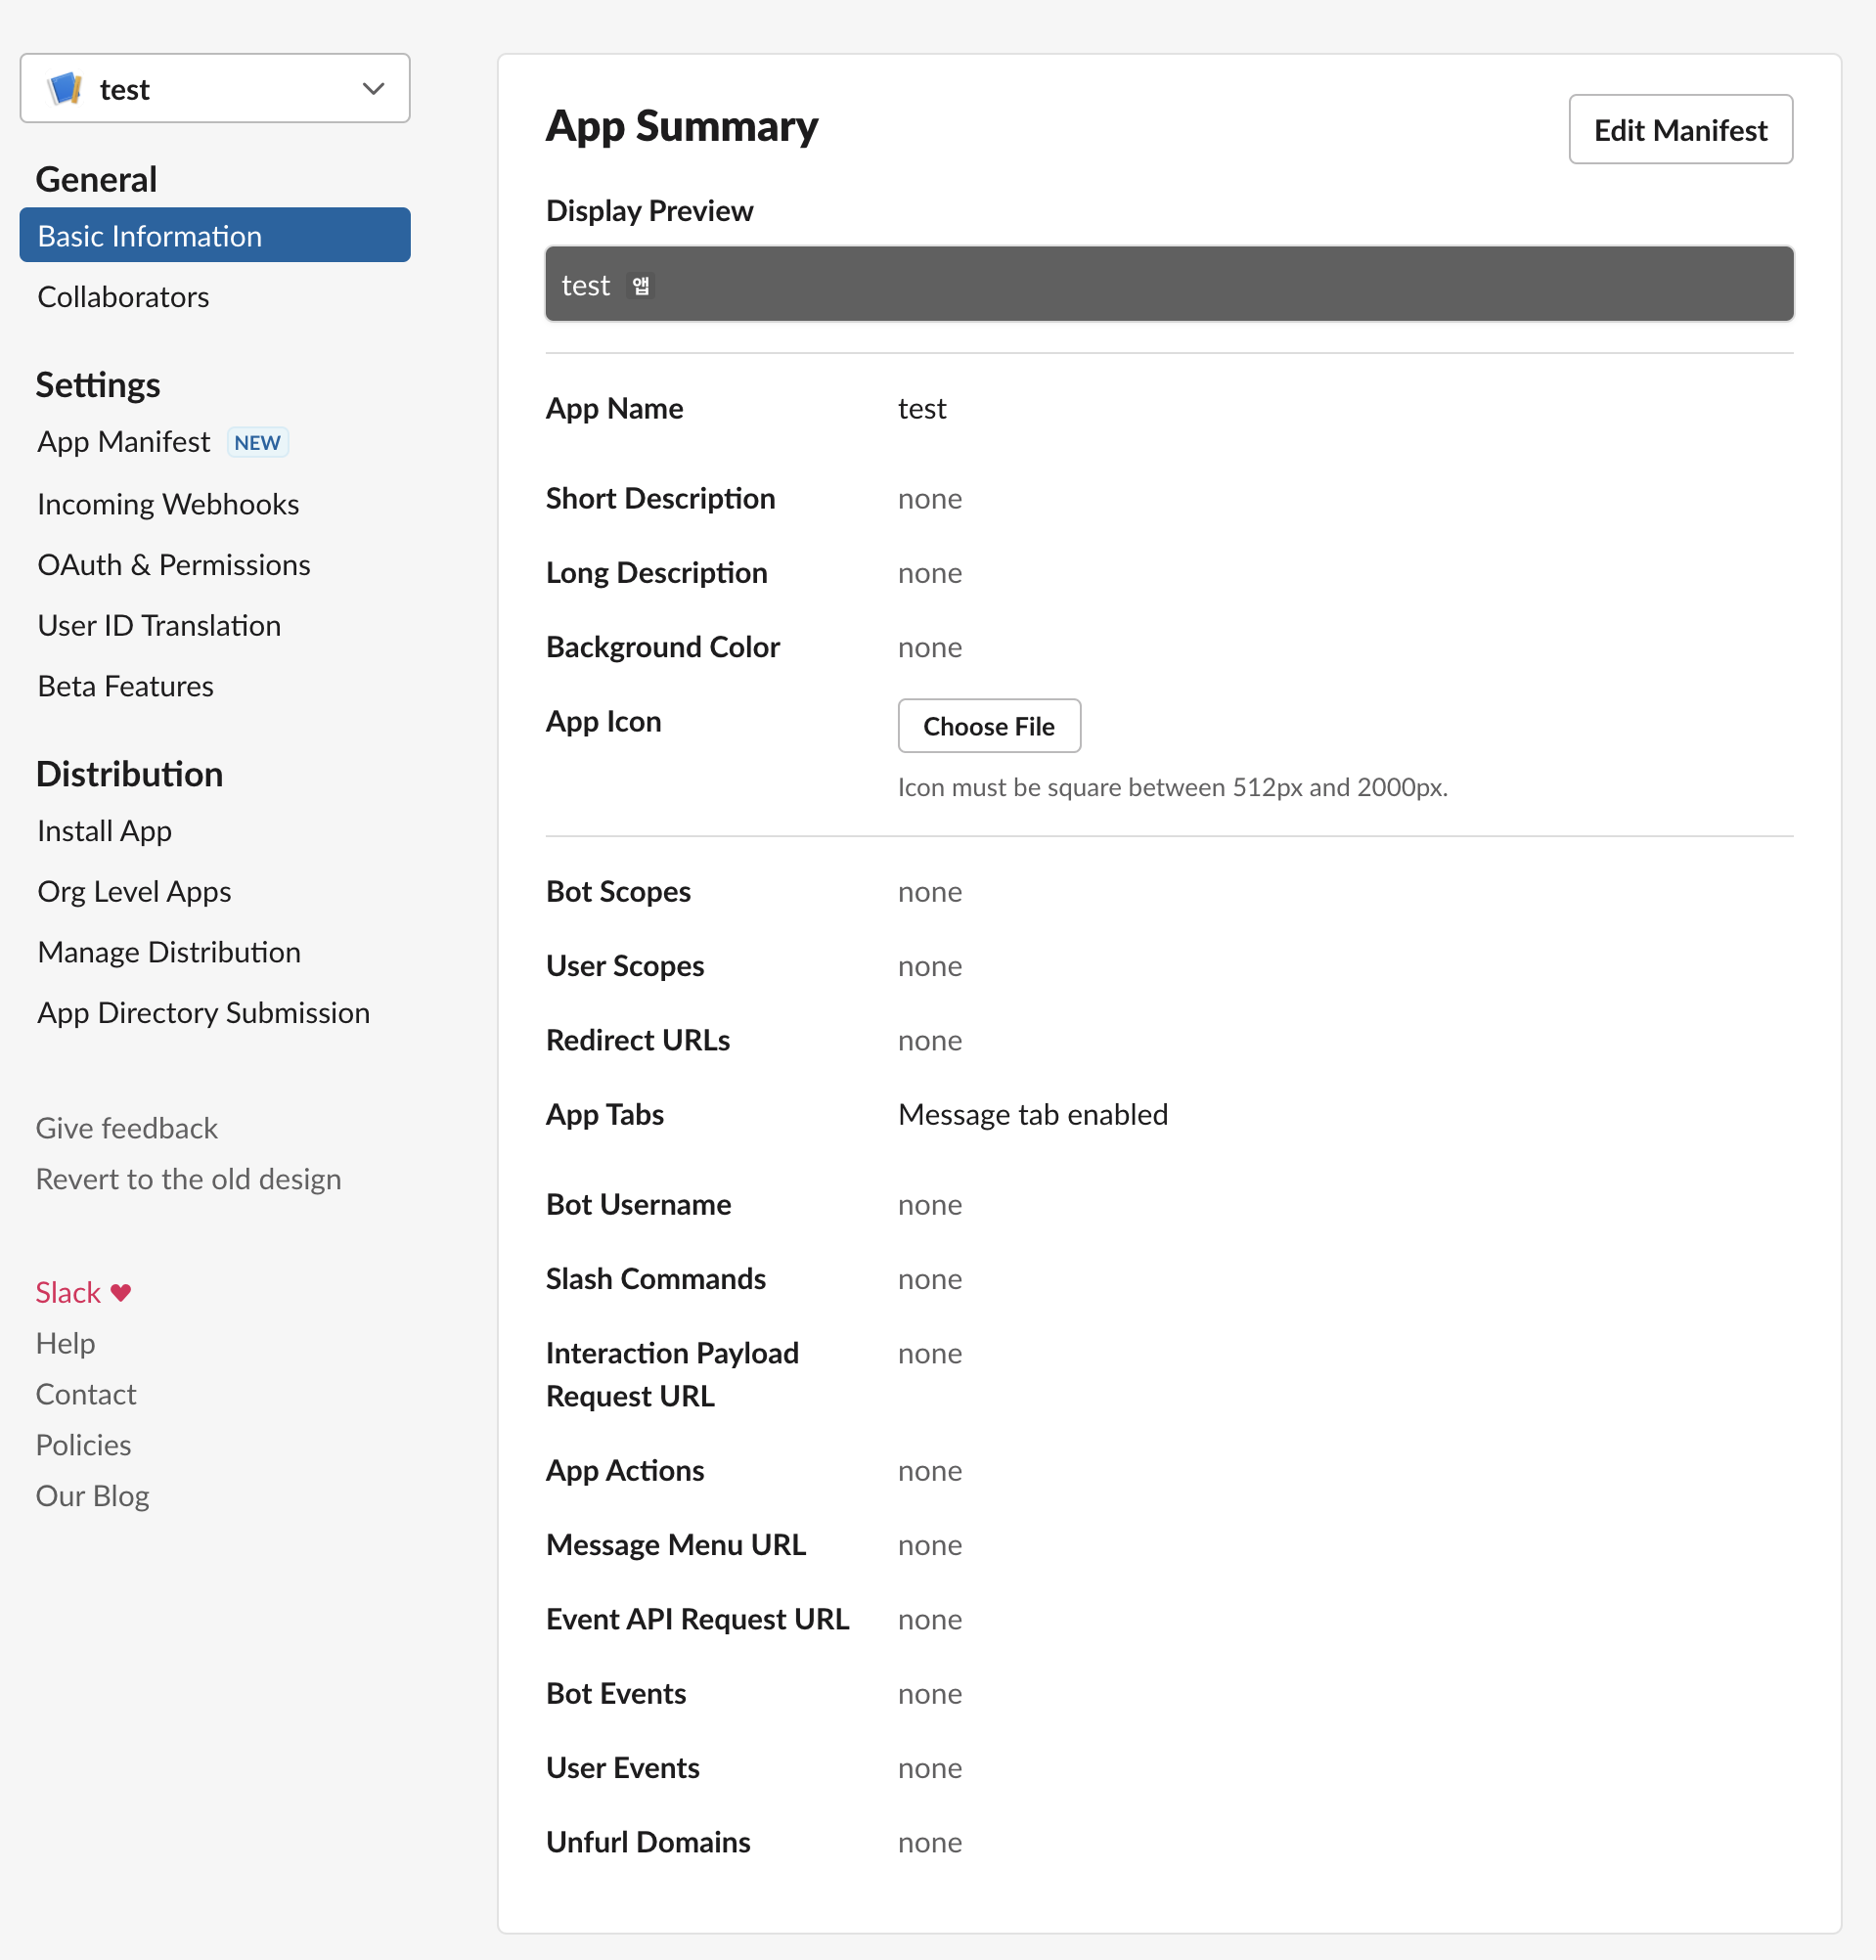Select Basic Information in sidebar
The image size is (1876, 1960).
click(x=215, y=236)
